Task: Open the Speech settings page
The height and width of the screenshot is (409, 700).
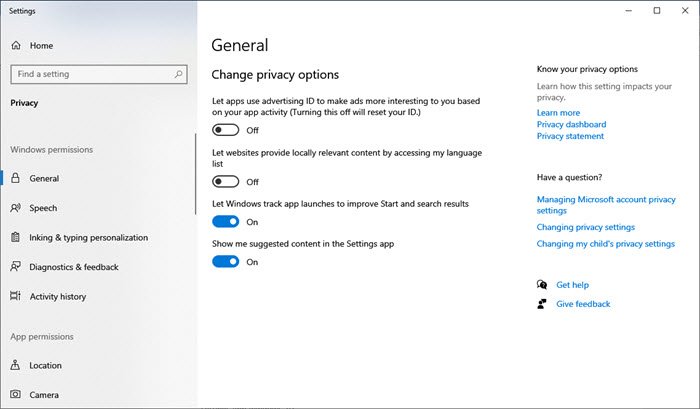Action: (x=43, y=208)
